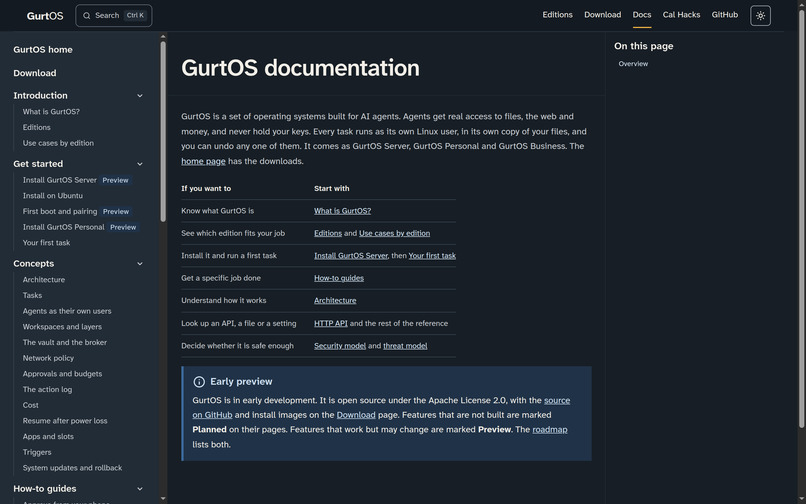Open Apps and slots page
Image resolution: width=806 pixels, height=504 pixels.
click(48, 437)
